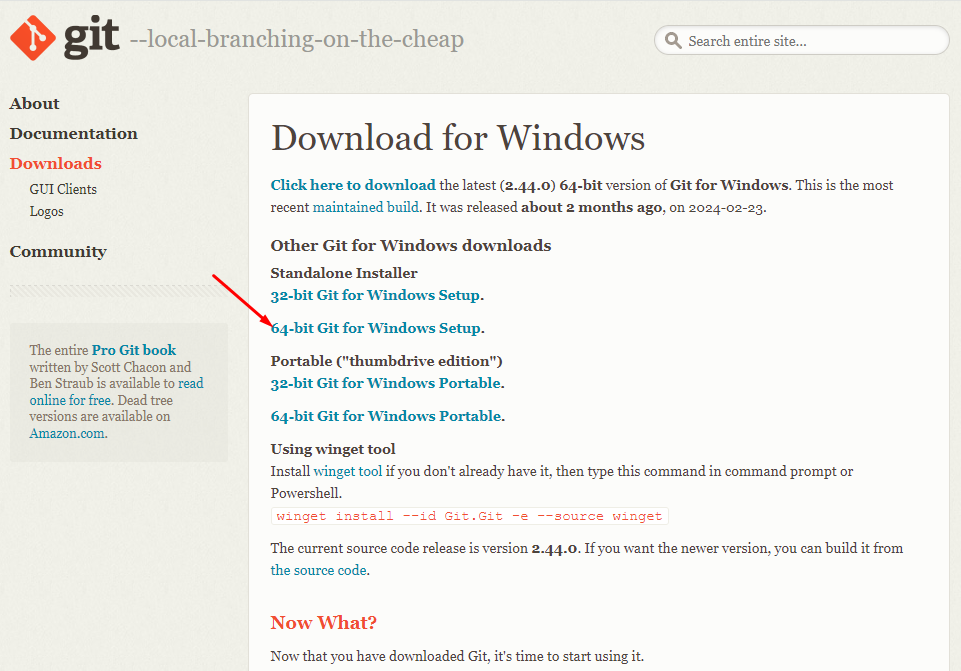Click the release date '2024-02-23' text
This screenshot has height=671, width=961.
coord(726,208)
